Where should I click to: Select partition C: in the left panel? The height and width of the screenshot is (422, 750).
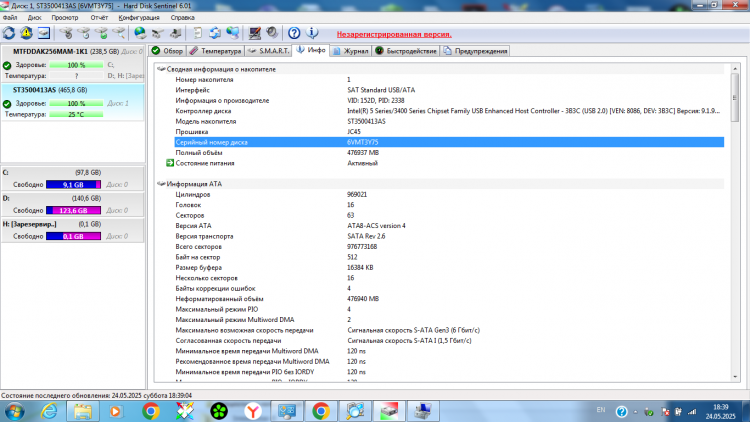point(73,178)
